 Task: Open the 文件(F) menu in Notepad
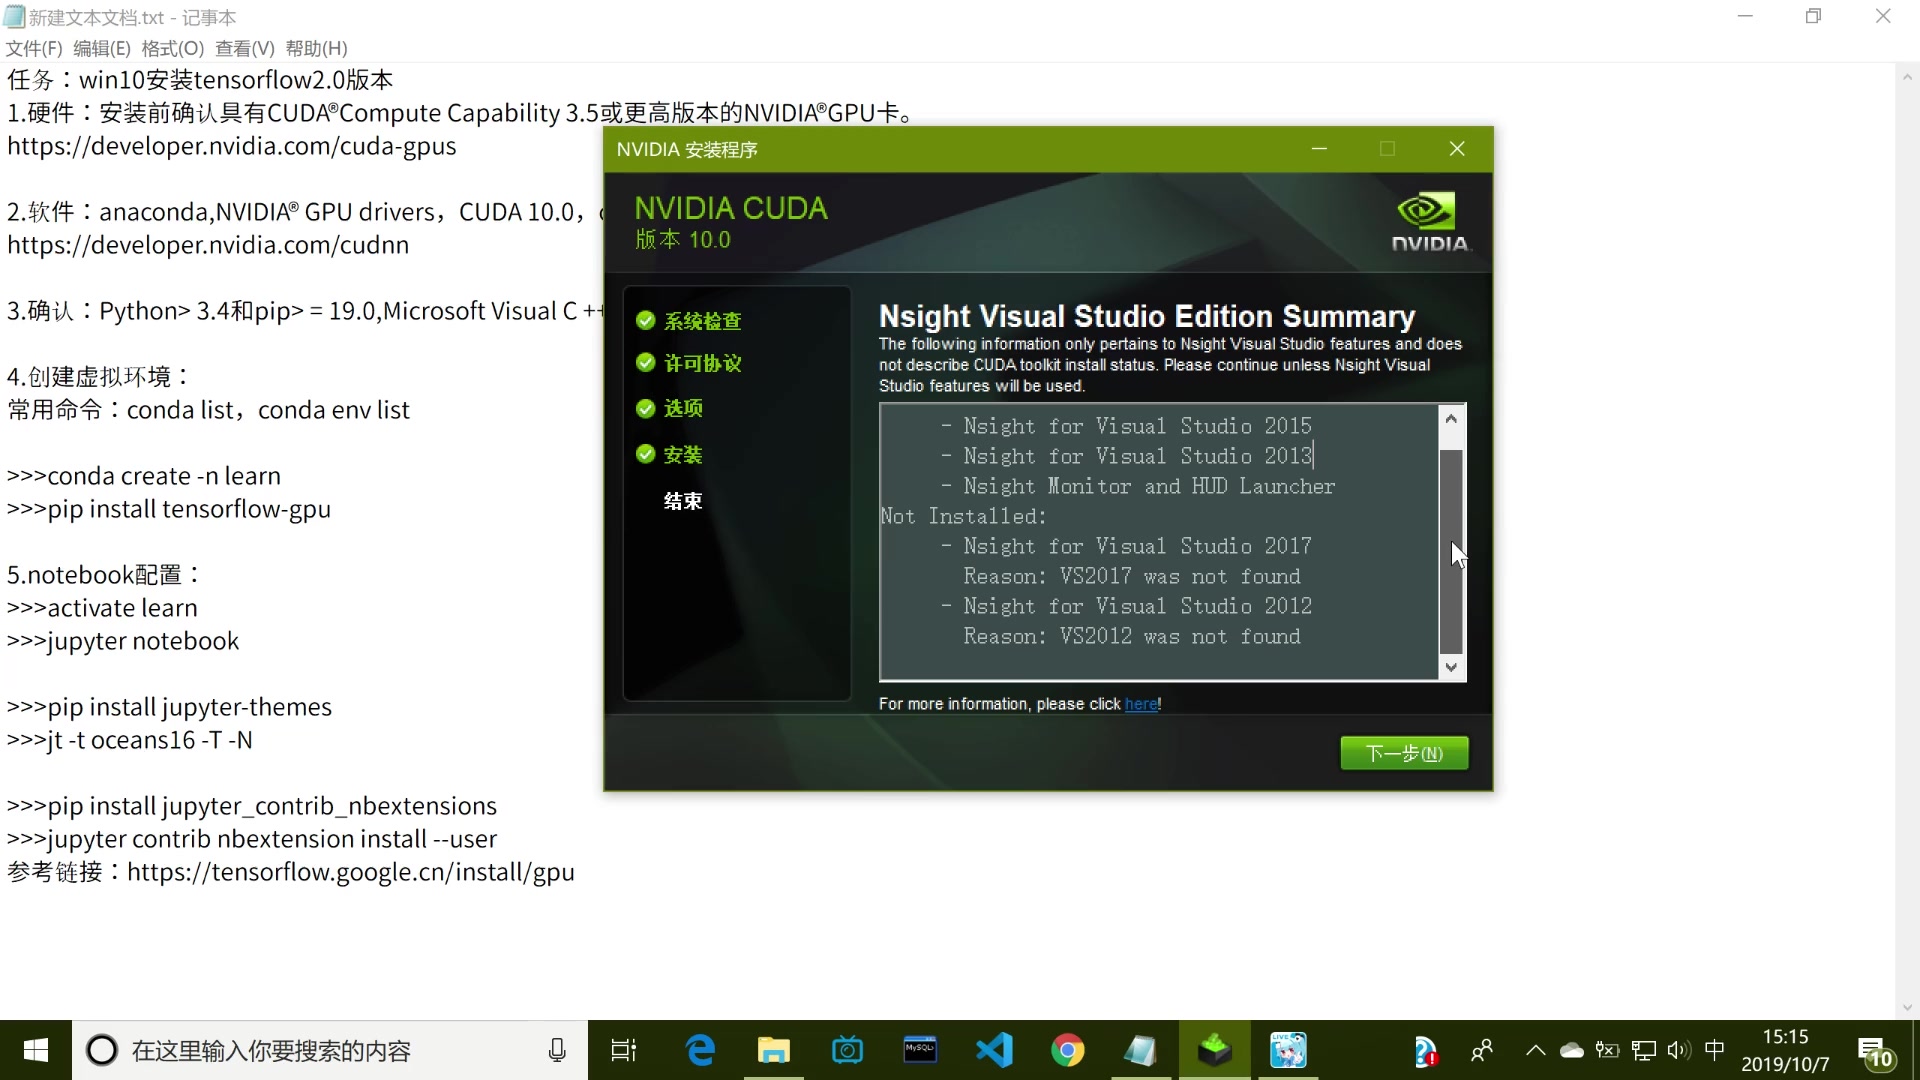coord(34,48)
